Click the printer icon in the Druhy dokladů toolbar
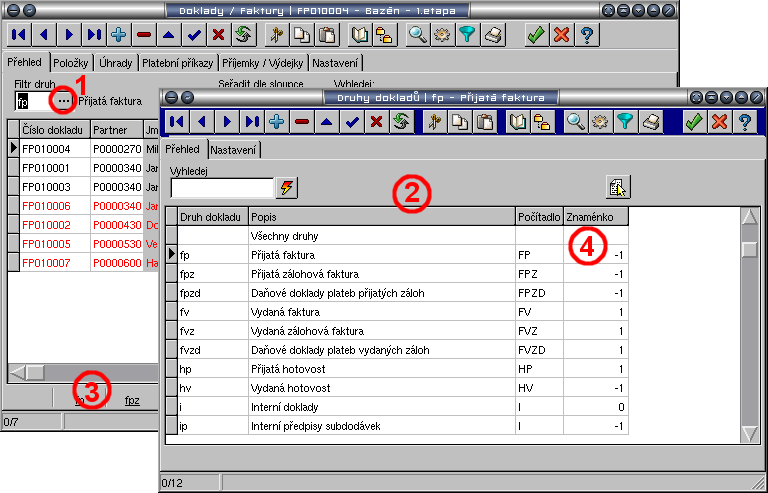Screen dimensions: 768x493 pyautogui.click(x=650, y=122)
